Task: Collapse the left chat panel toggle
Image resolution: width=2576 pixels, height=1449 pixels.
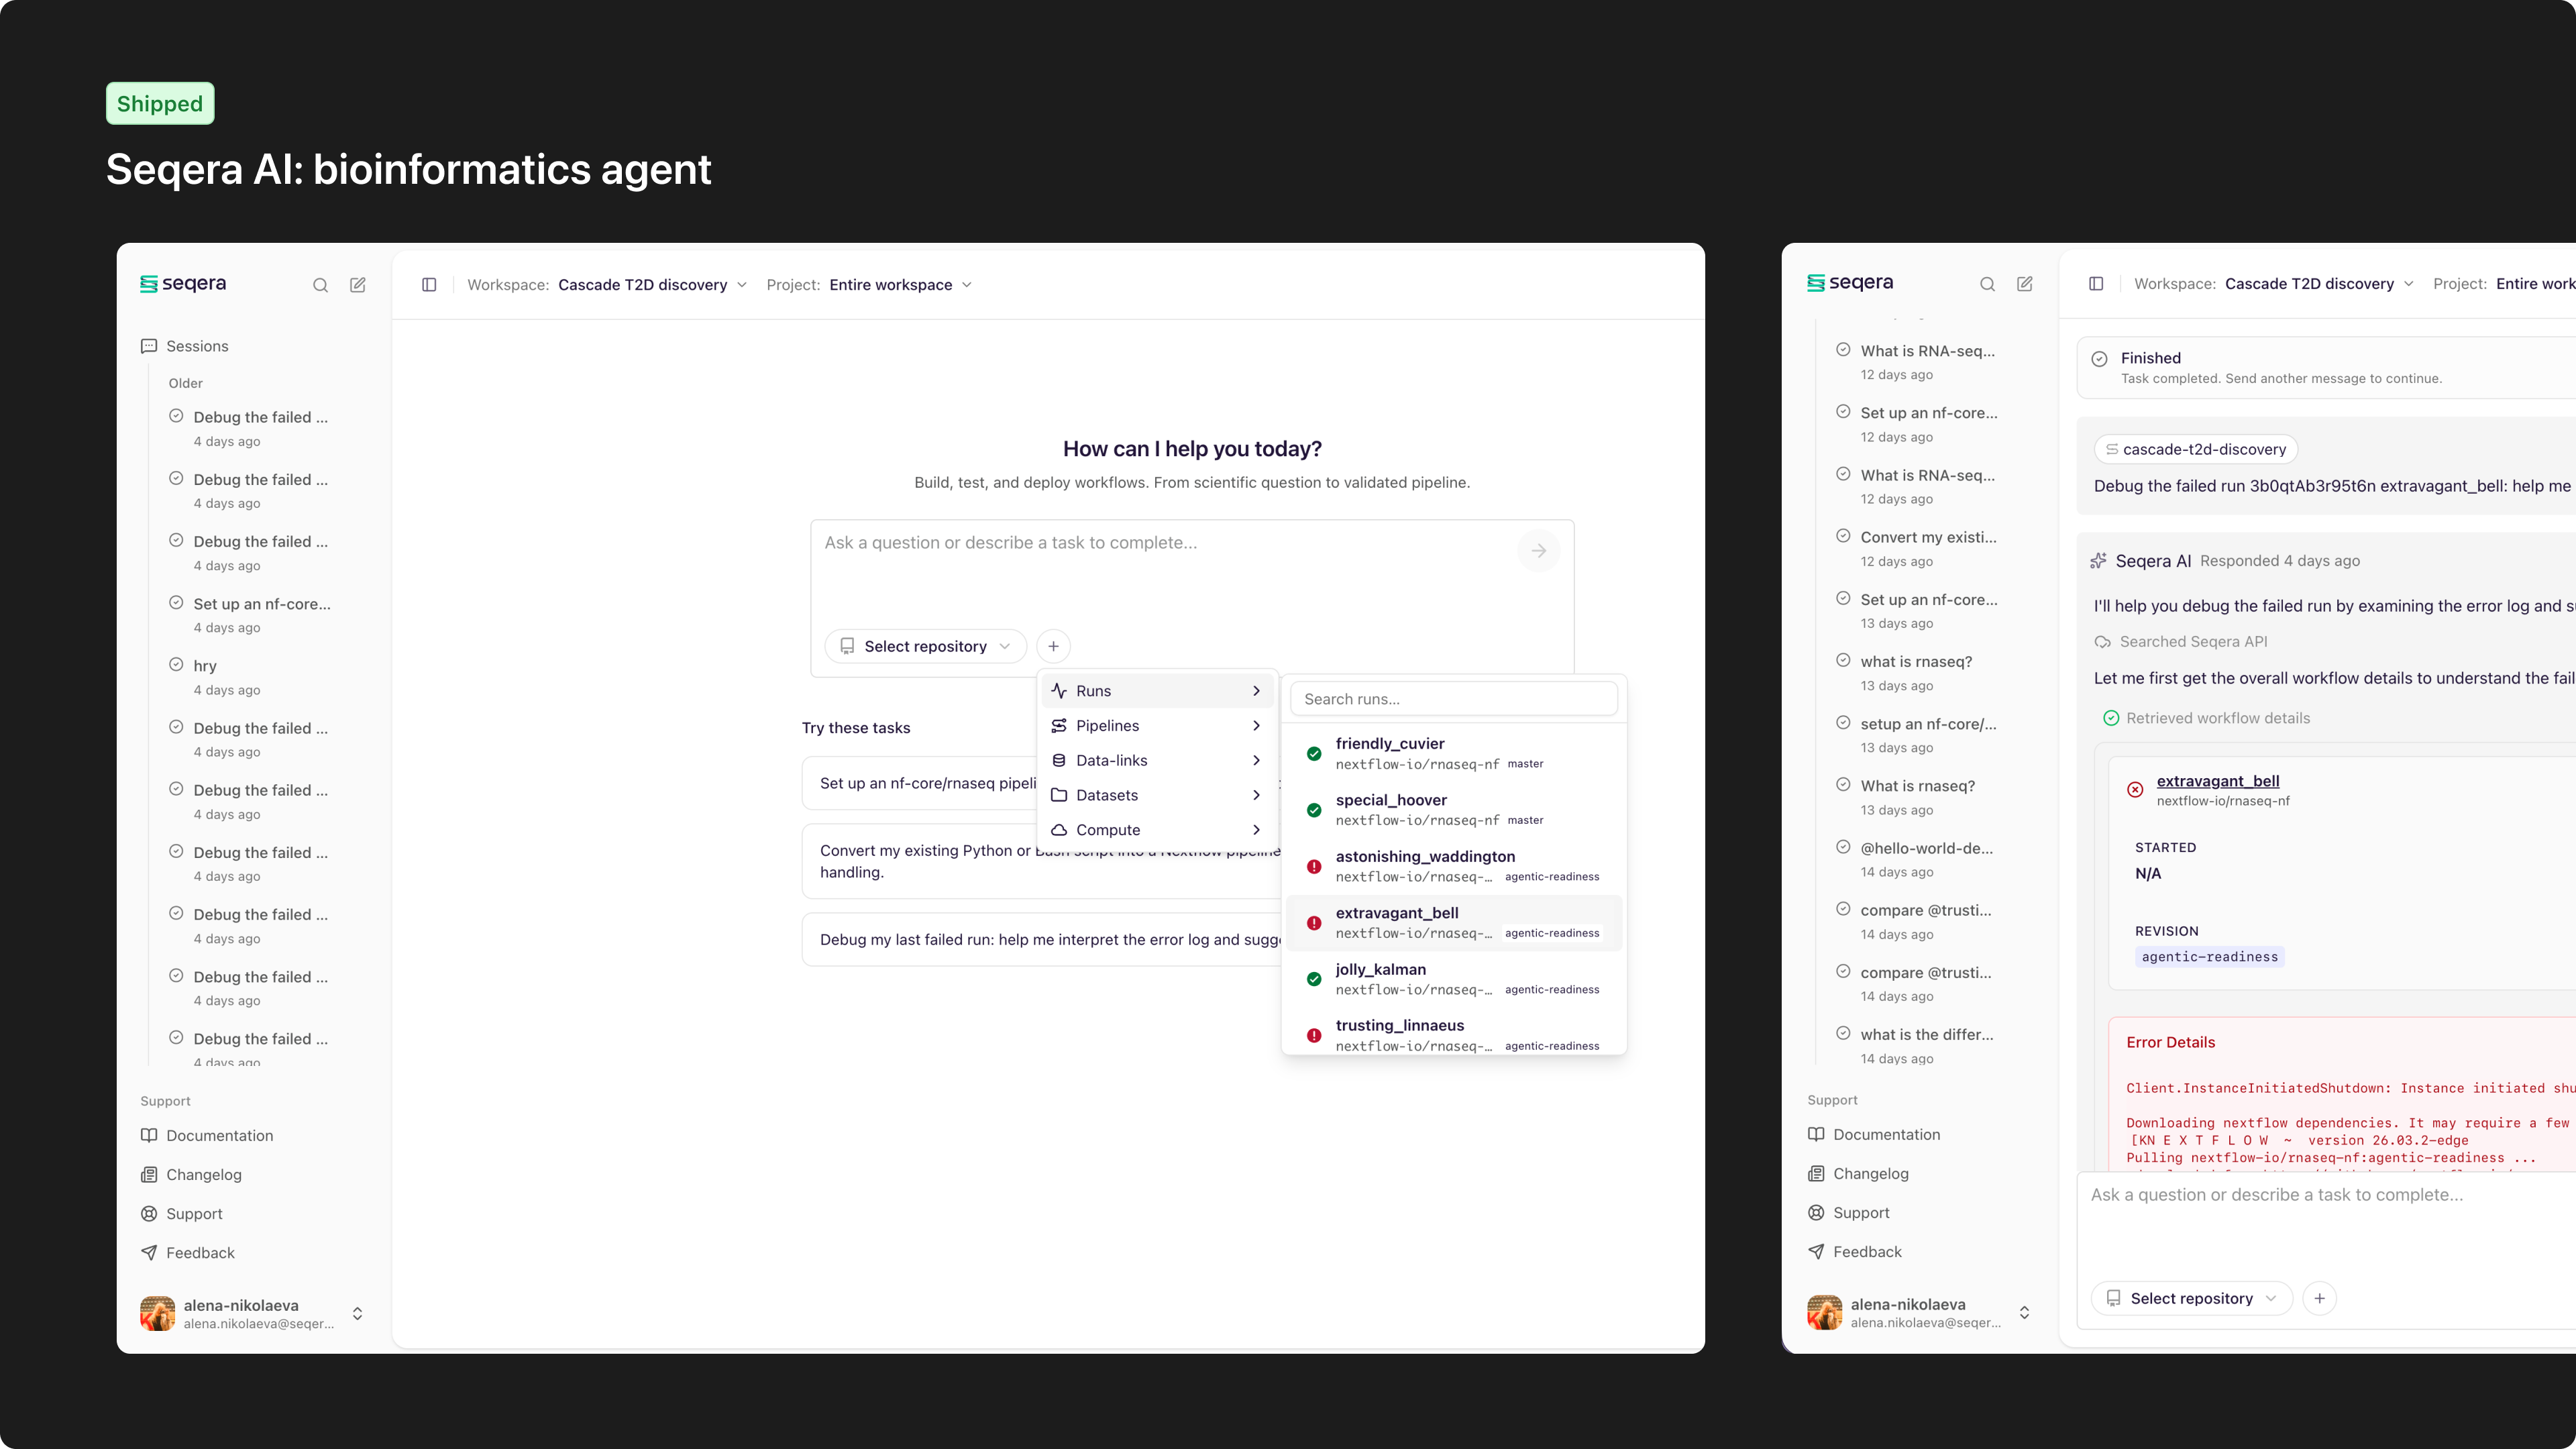Action: [x=429, y=285]
